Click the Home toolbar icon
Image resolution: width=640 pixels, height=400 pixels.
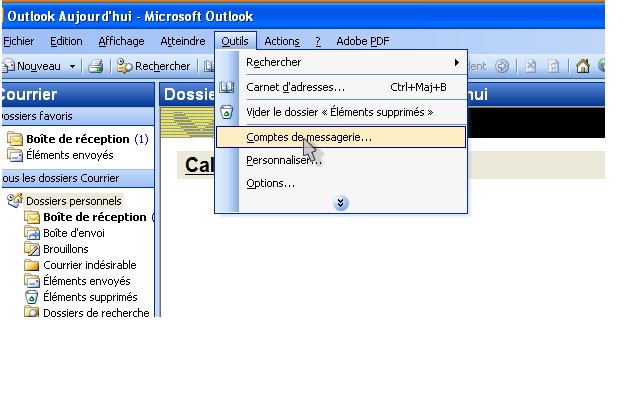(x=582, y=66)
